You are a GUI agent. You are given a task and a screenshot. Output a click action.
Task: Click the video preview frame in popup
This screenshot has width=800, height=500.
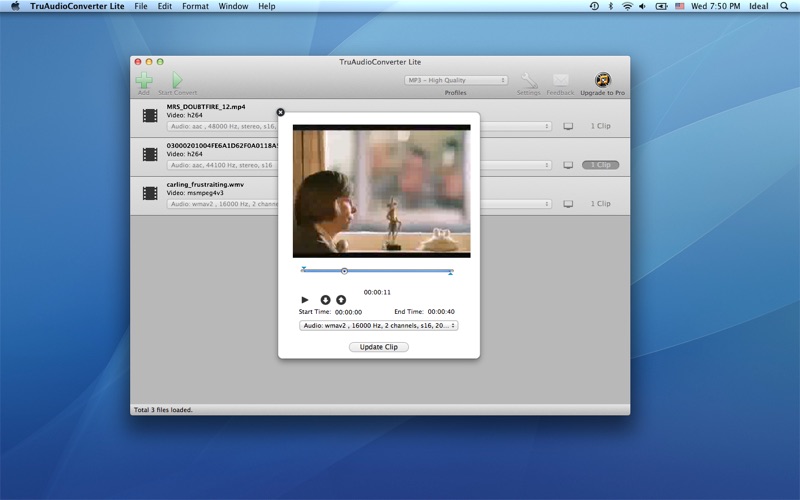click(x=382, y=191)
